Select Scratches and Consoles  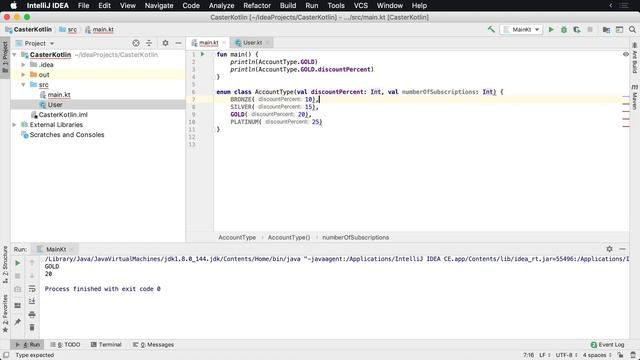click(67, 135)
